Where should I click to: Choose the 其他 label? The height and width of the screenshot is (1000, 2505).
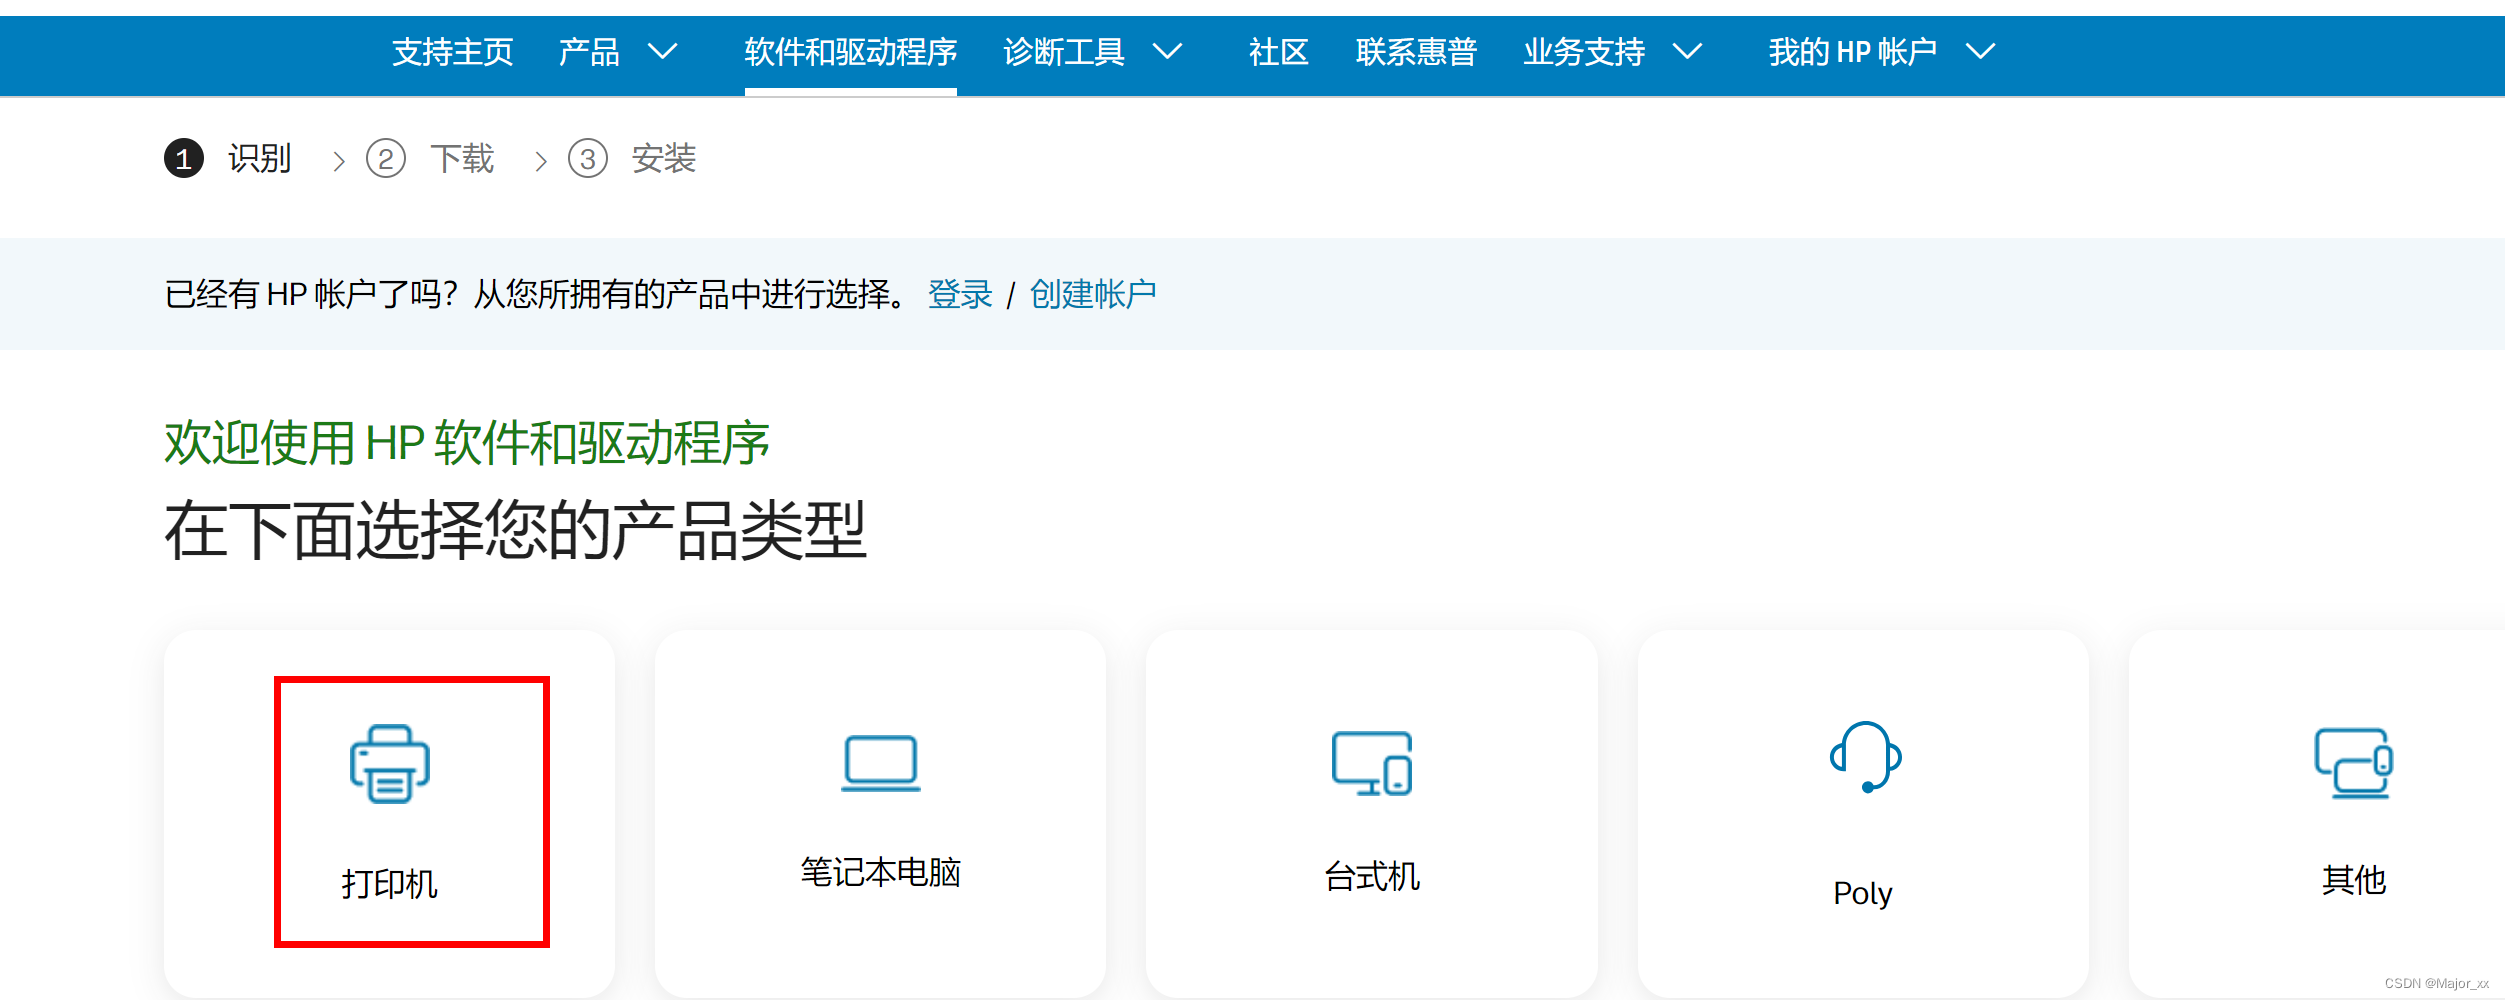click(x=2354, y=880)
